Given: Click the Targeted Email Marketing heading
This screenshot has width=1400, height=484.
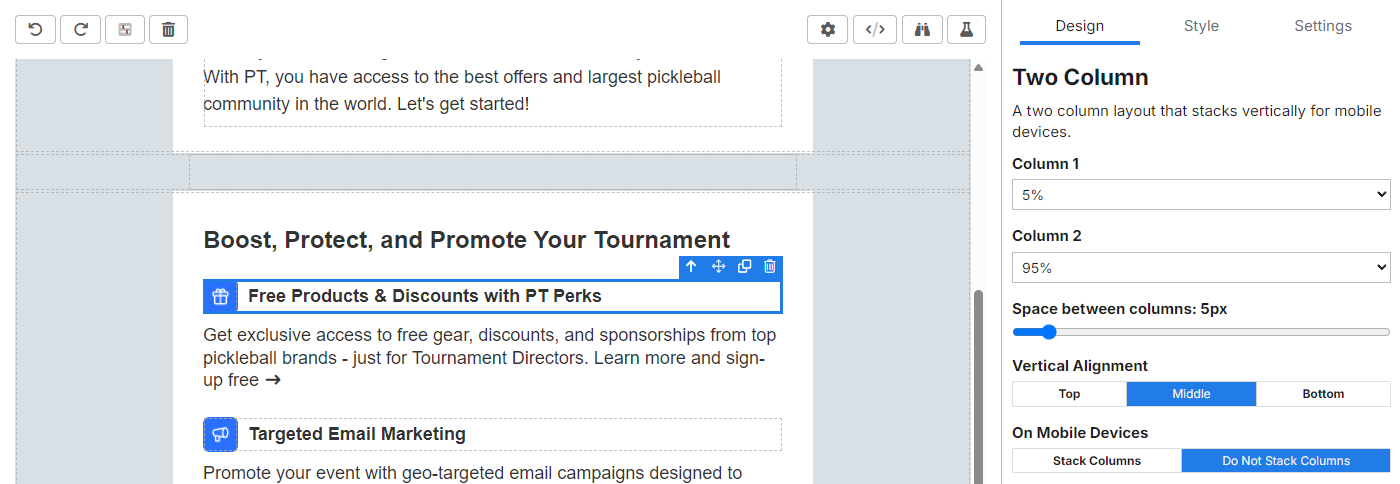Looking at the screenshot, I should pyautogui.click(x=357, y=434).
